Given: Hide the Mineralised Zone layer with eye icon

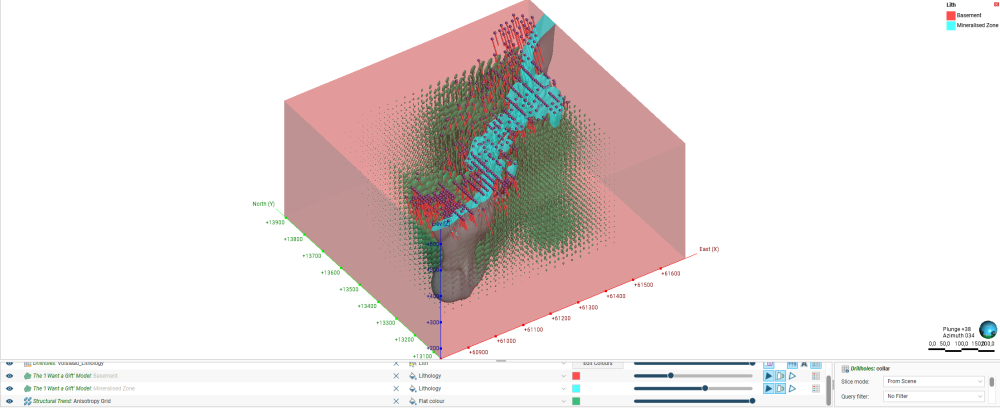Looking at the screenshot, I should 9,388.
